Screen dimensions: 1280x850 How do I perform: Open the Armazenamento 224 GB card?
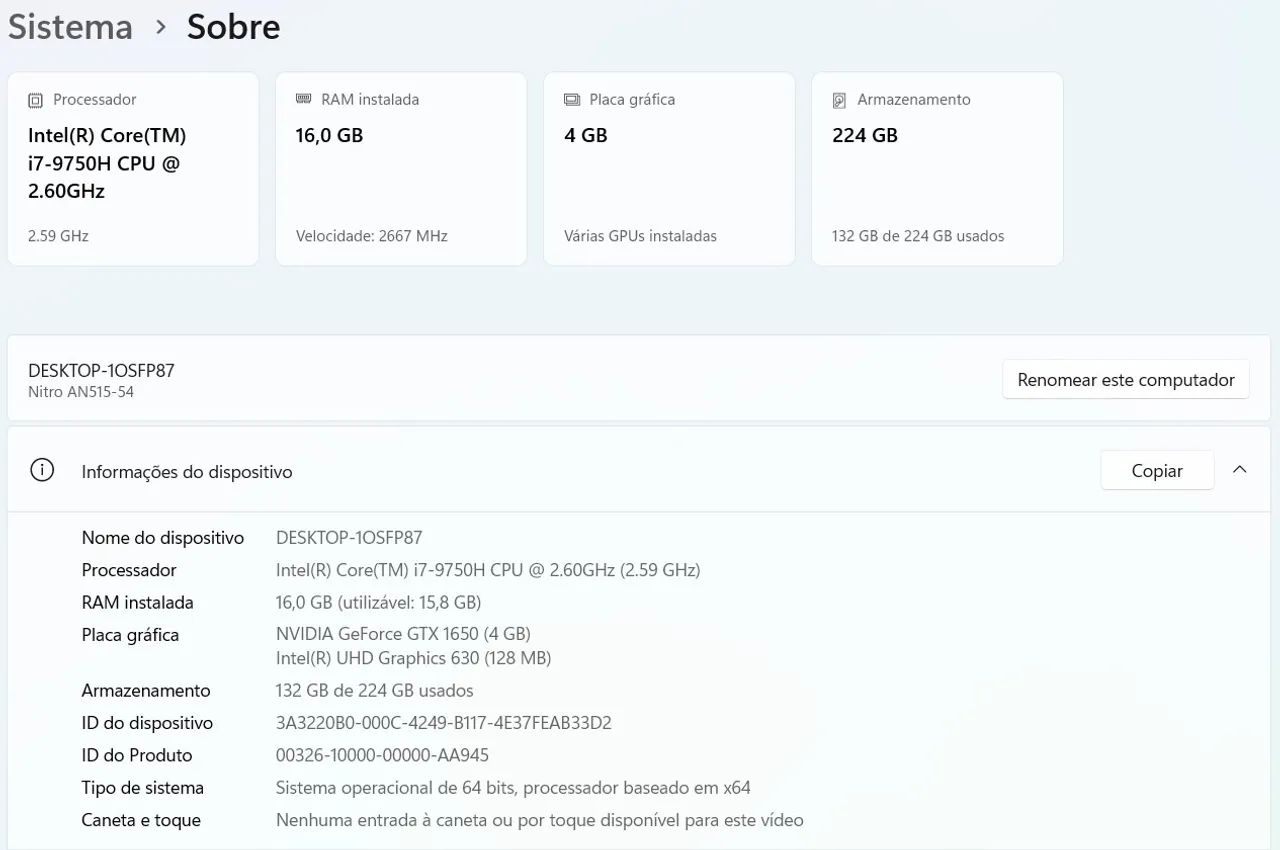click(937, 169)
